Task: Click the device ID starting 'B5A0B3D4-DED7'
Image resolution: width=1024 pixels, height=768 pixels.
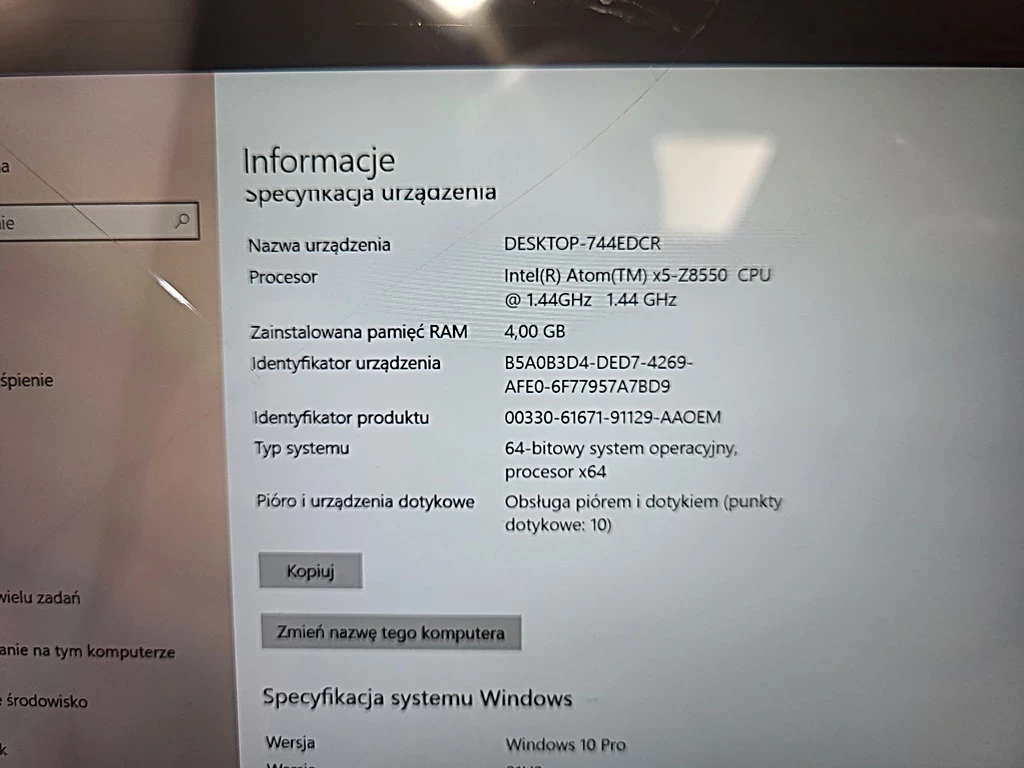Action: coord(599,374)
